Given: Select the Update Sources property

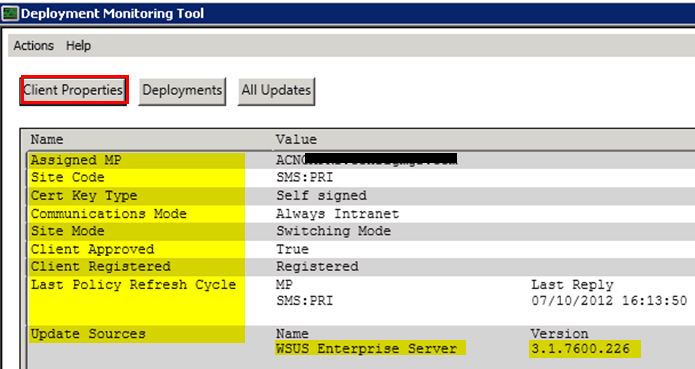Looking at the screenshot, I should (88, 334).
